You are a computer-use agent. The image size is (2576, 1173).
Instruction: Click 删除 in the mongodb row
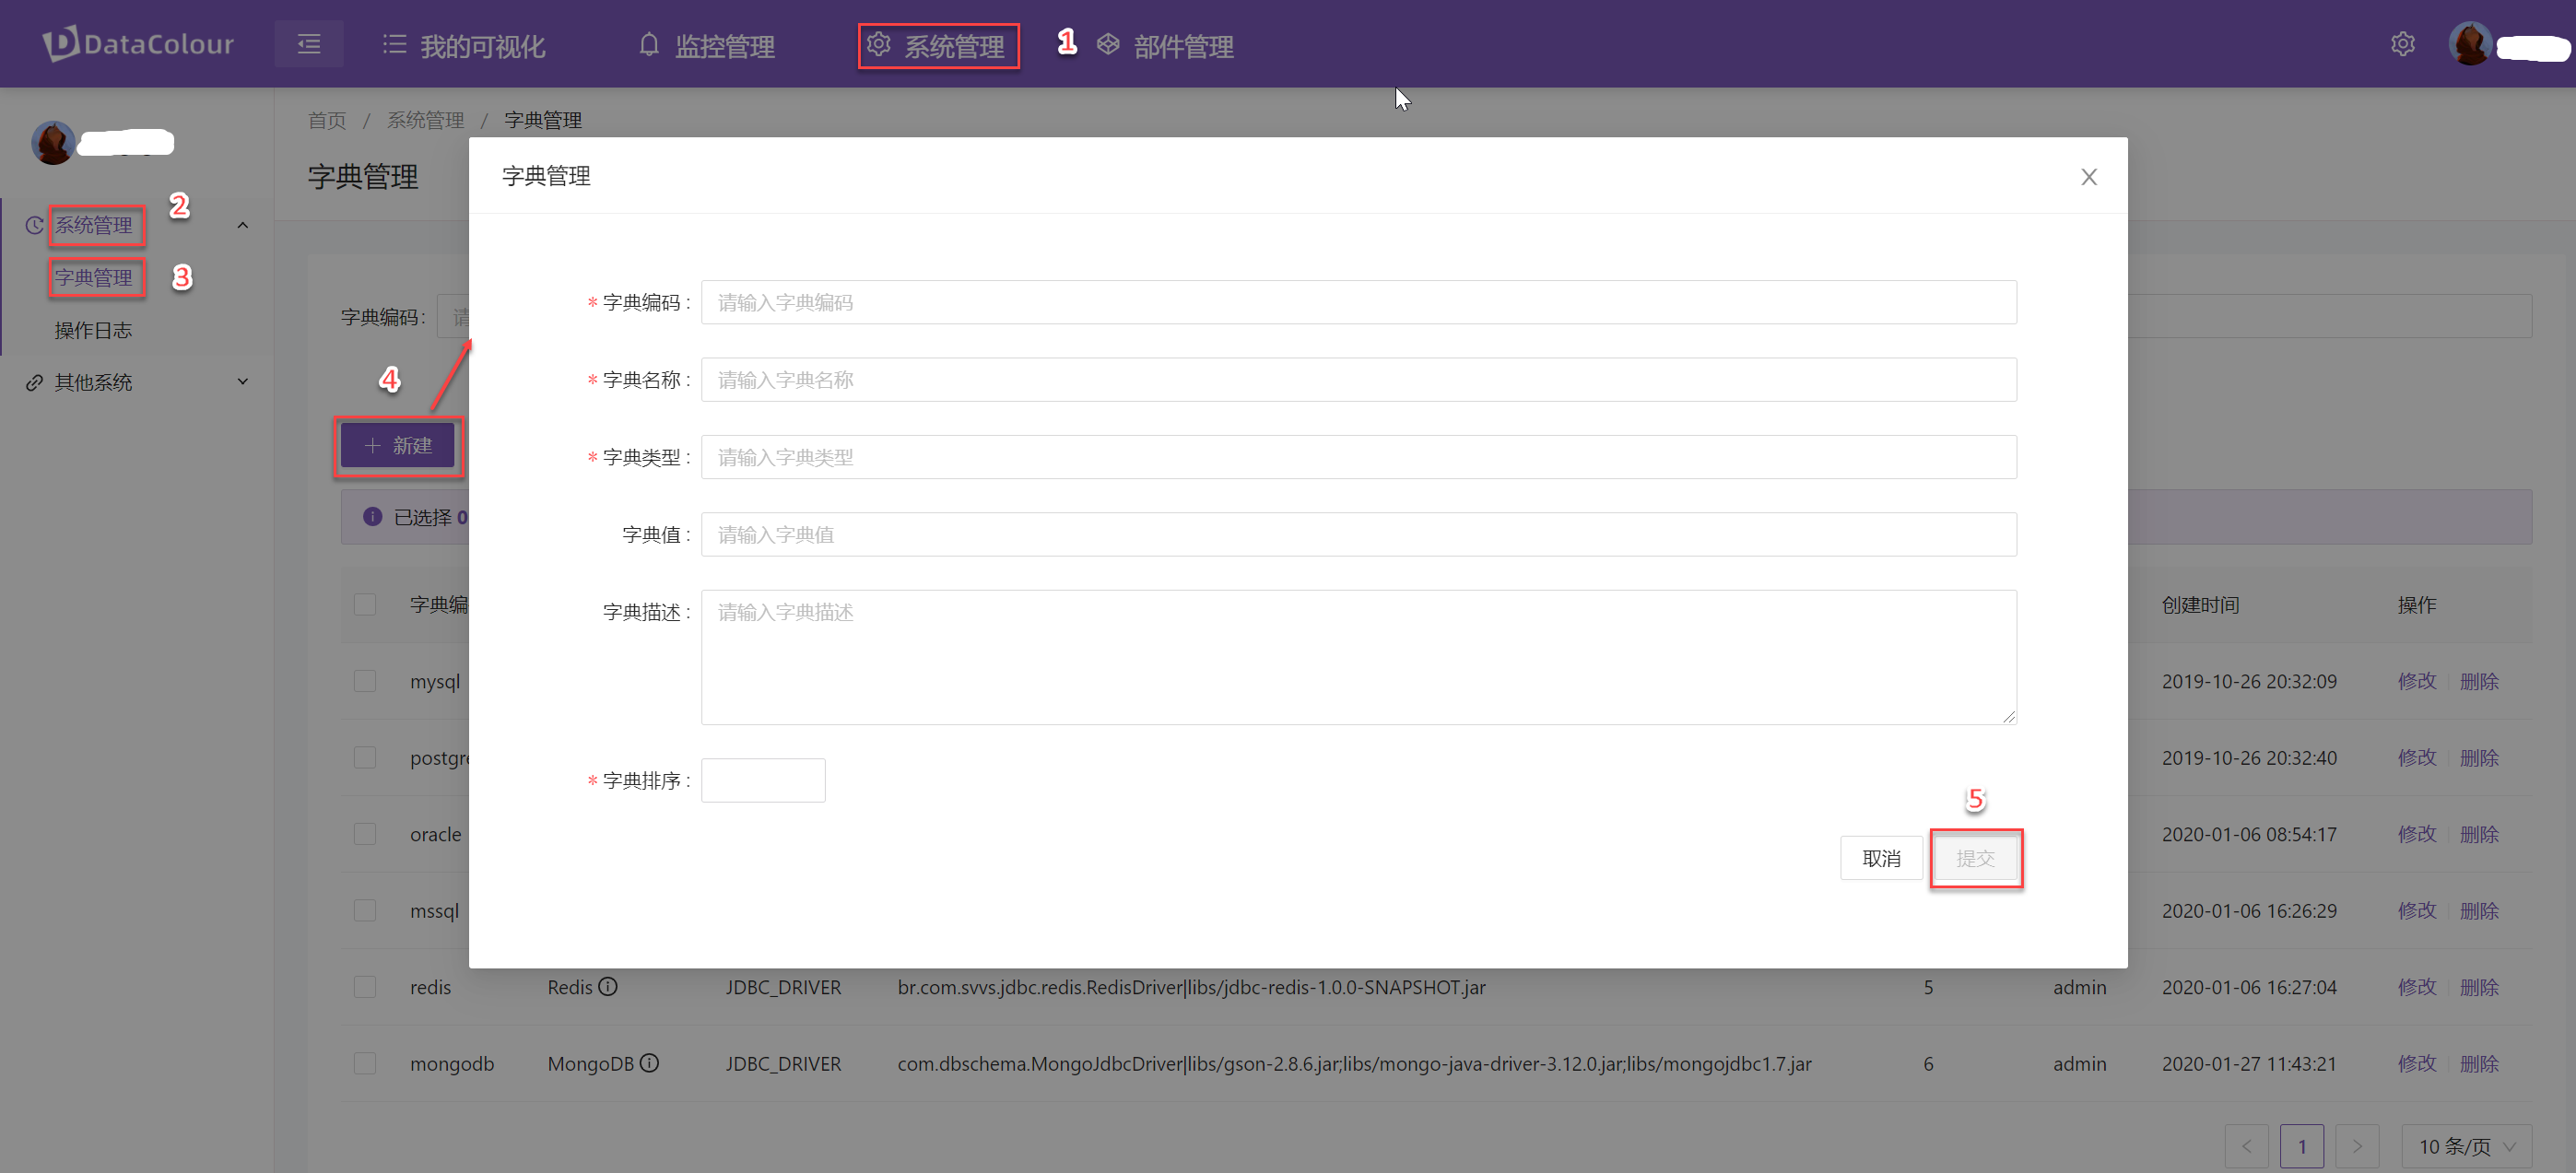(2478, 1063)
